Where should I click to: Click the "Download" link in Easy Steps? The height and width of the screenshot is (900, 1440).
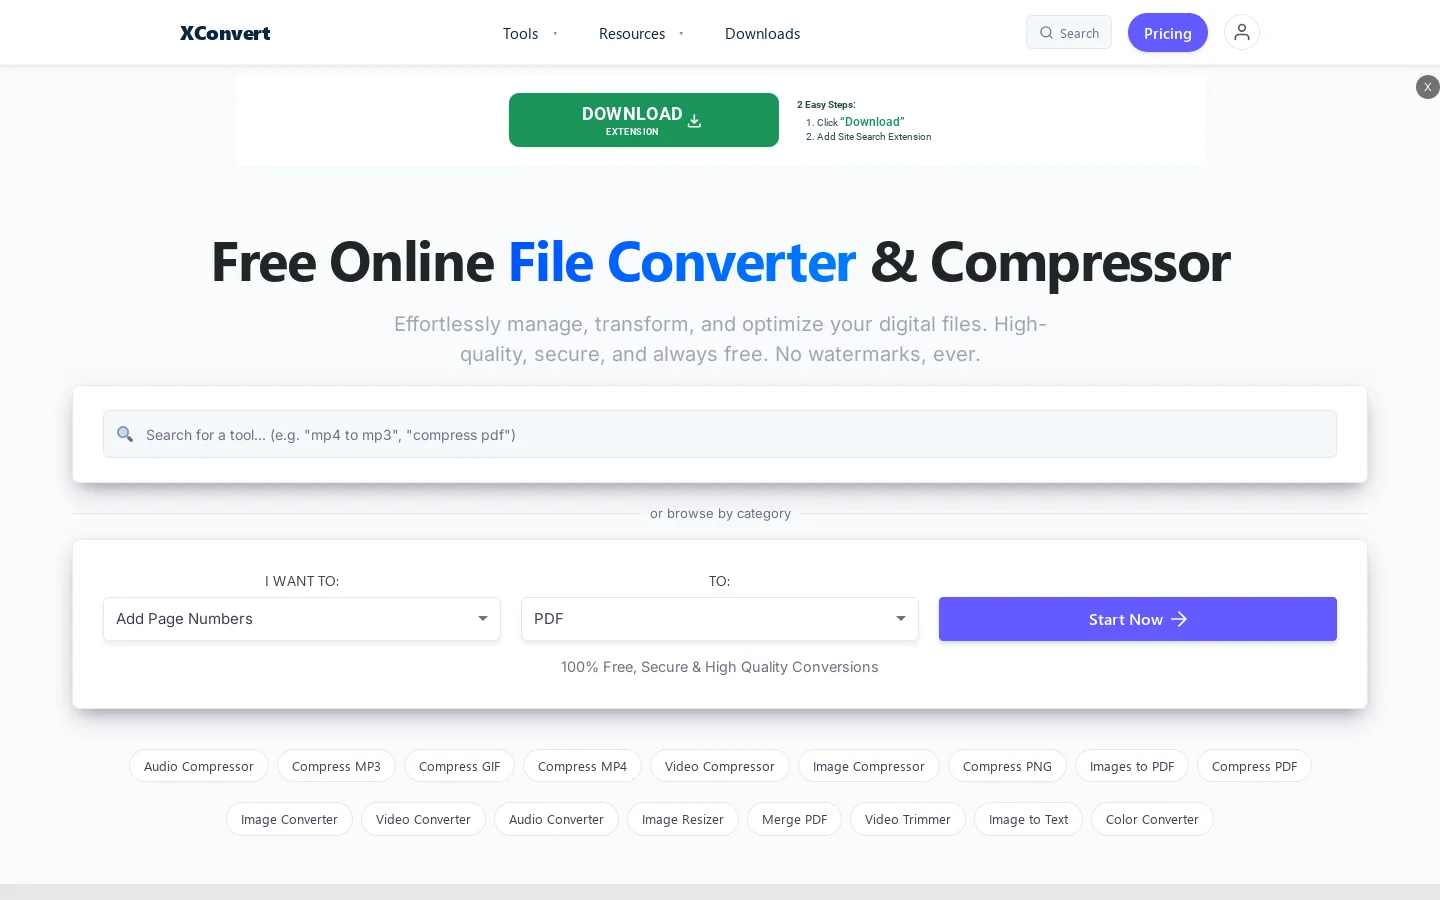pos(872,122)
